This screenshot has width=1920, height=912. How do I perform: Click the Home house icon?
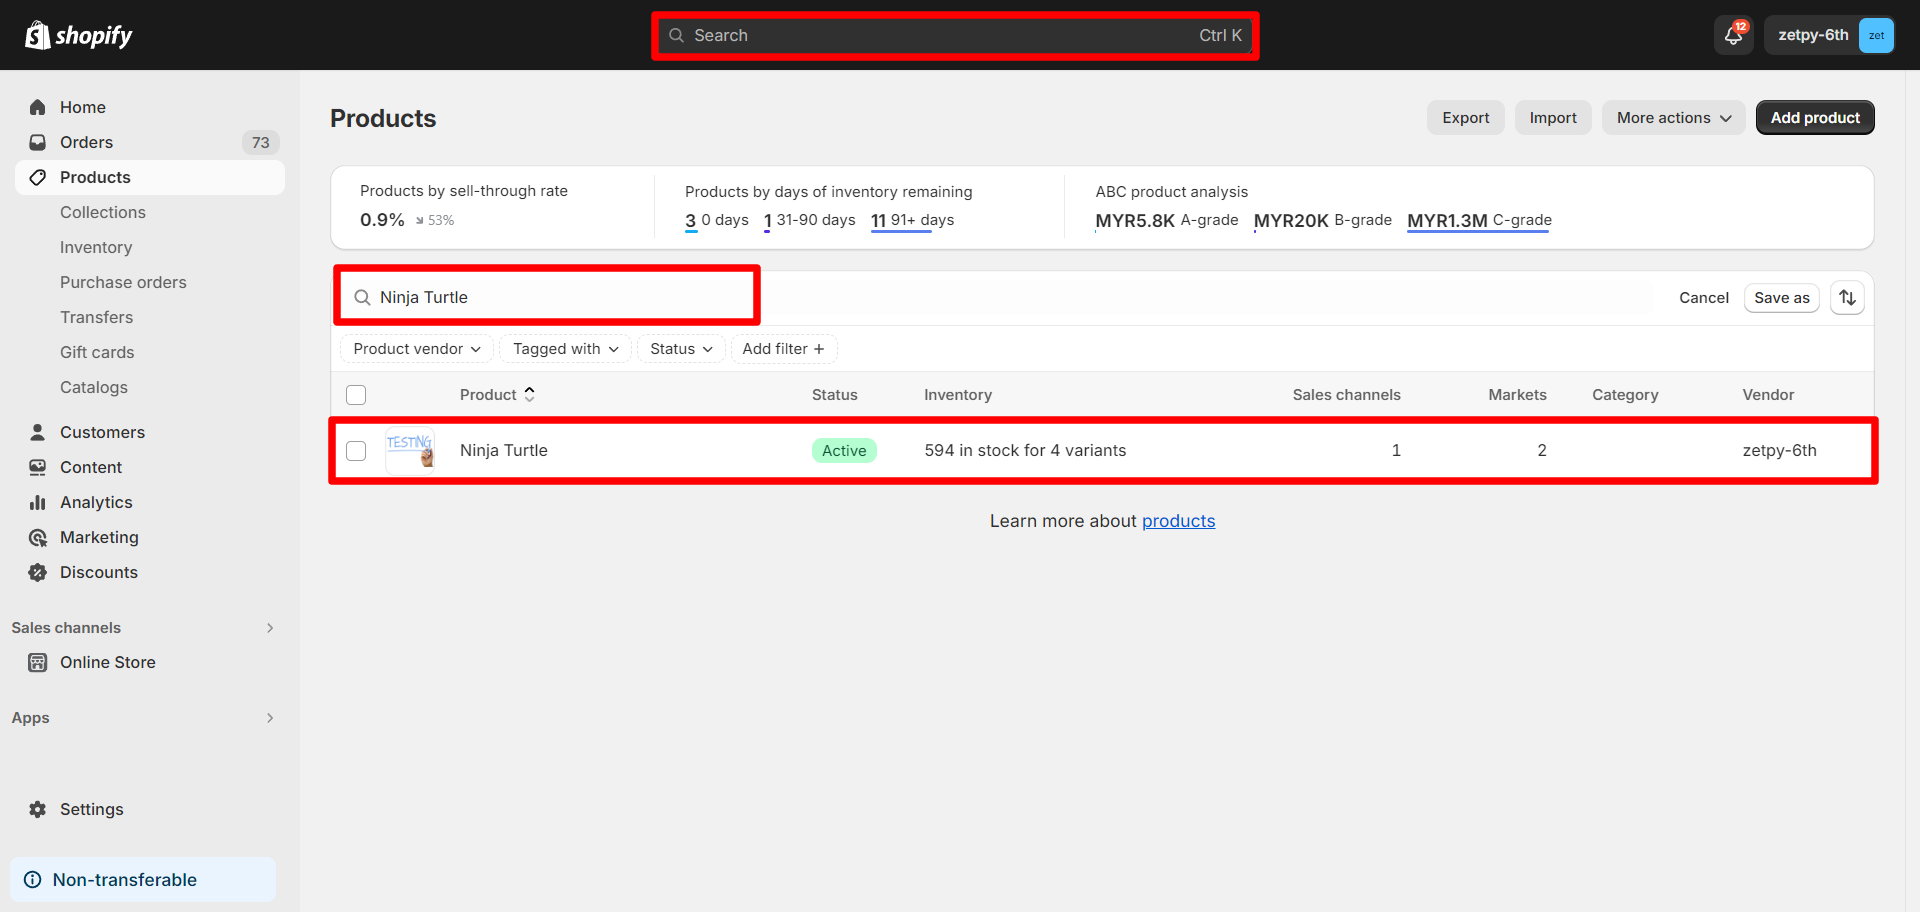38,107
